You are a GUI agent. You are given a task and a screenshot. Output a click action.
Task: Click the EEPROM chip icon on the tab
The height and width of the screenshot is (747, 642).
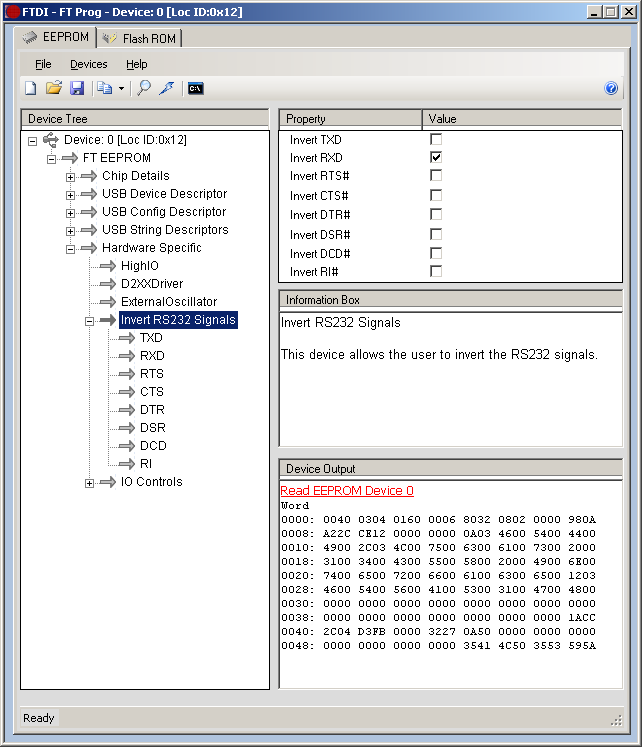click(30, 37)
